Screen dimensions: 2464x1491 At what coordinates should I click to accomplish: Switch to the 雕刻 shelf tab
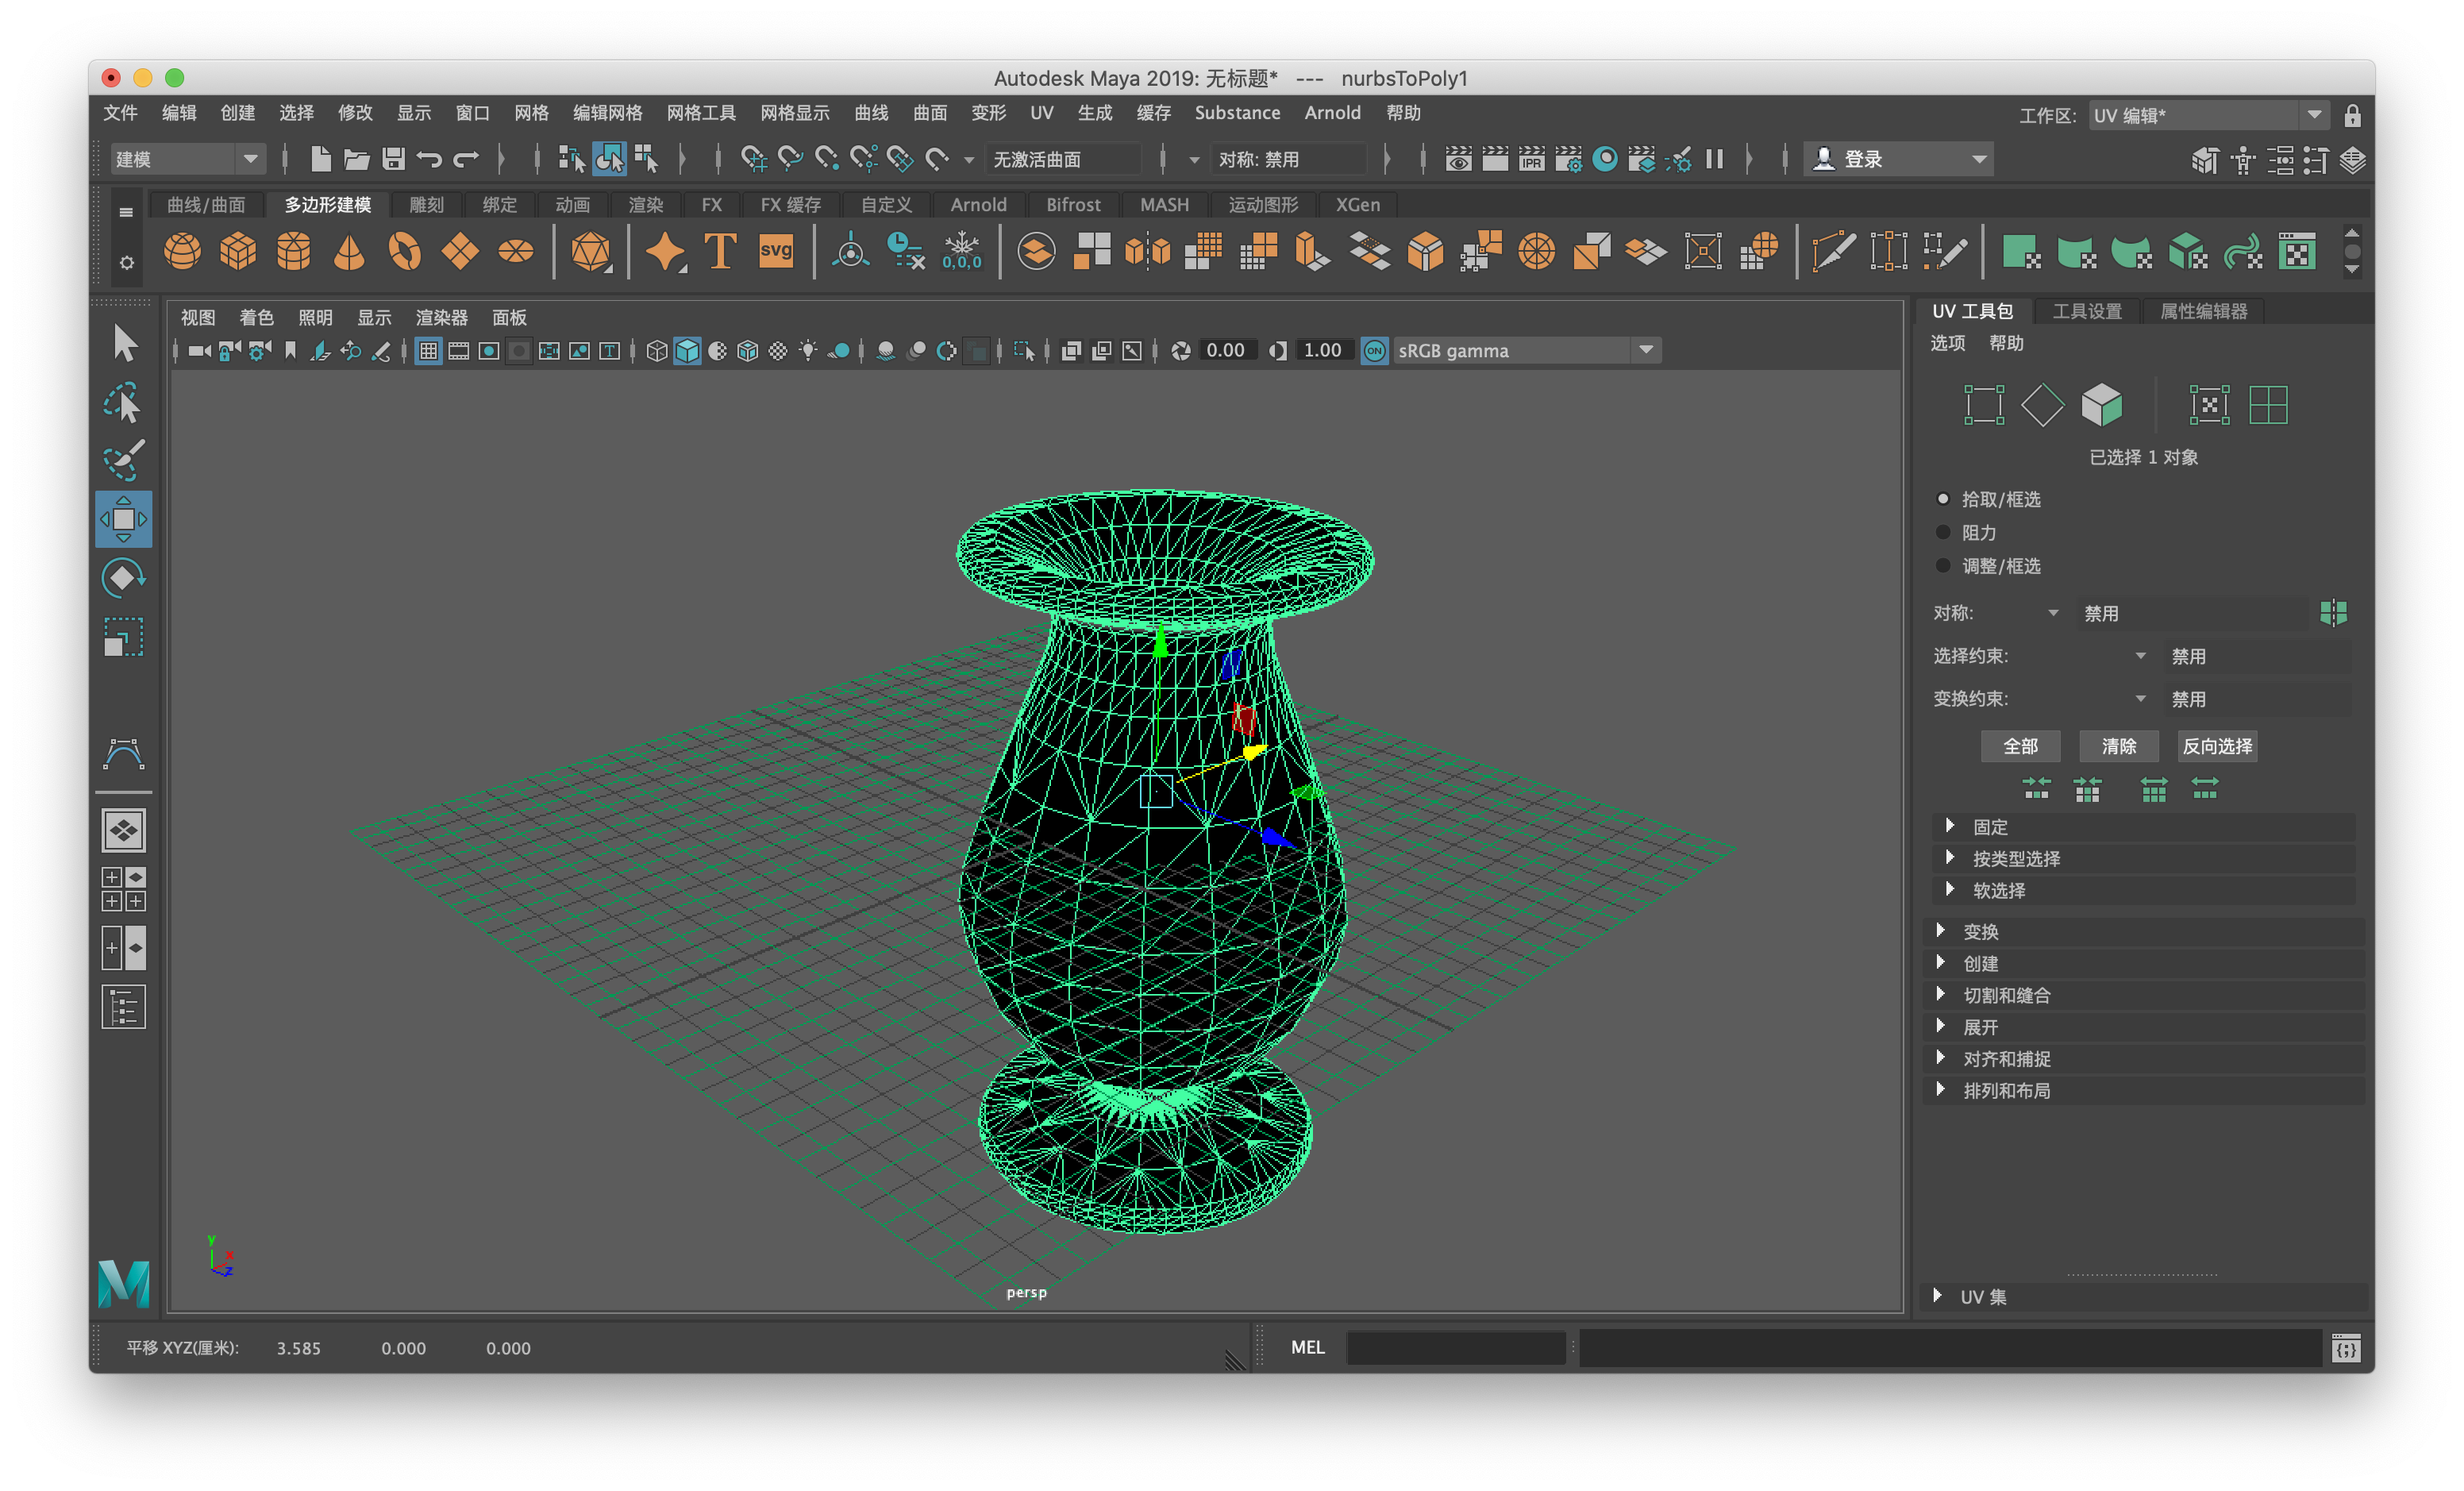click(426, 205)
